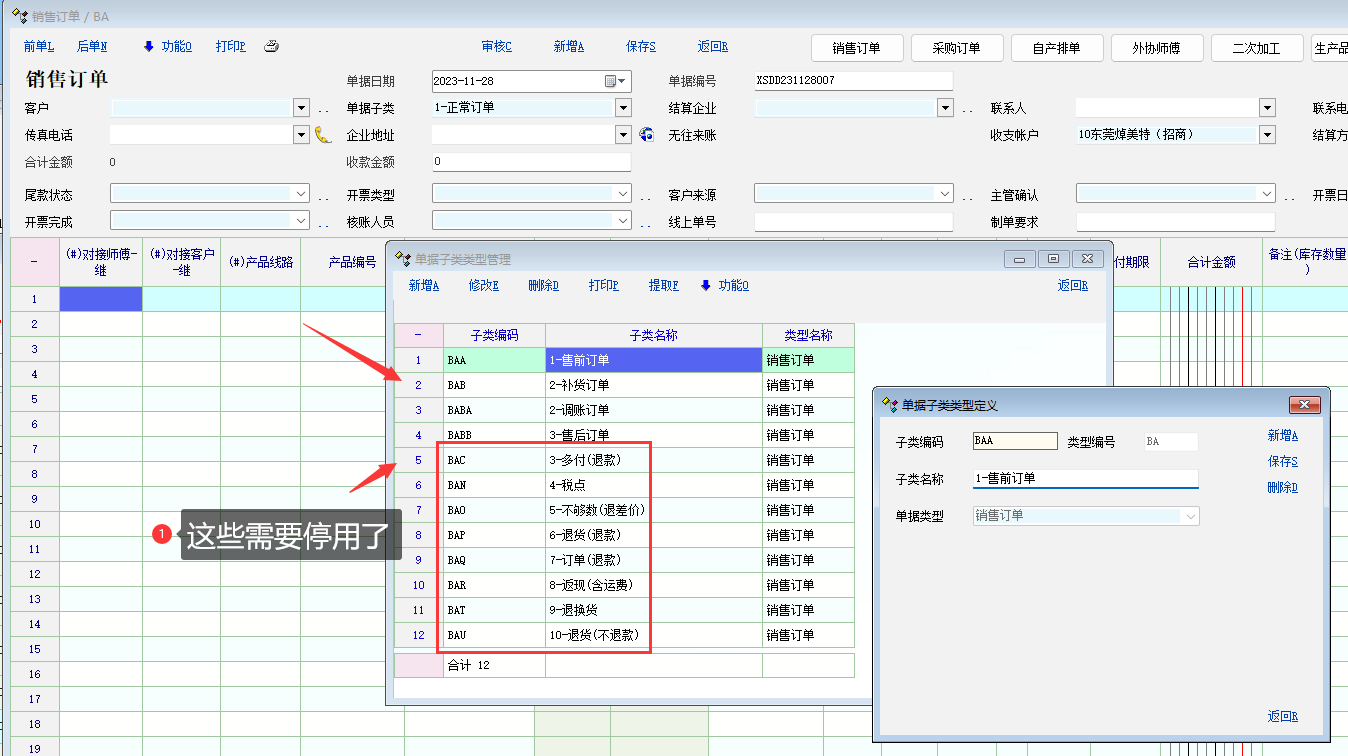Click 审核 in the main toolbar
The height and width of the screenshot is (756, 1348).
coord(496,47)
